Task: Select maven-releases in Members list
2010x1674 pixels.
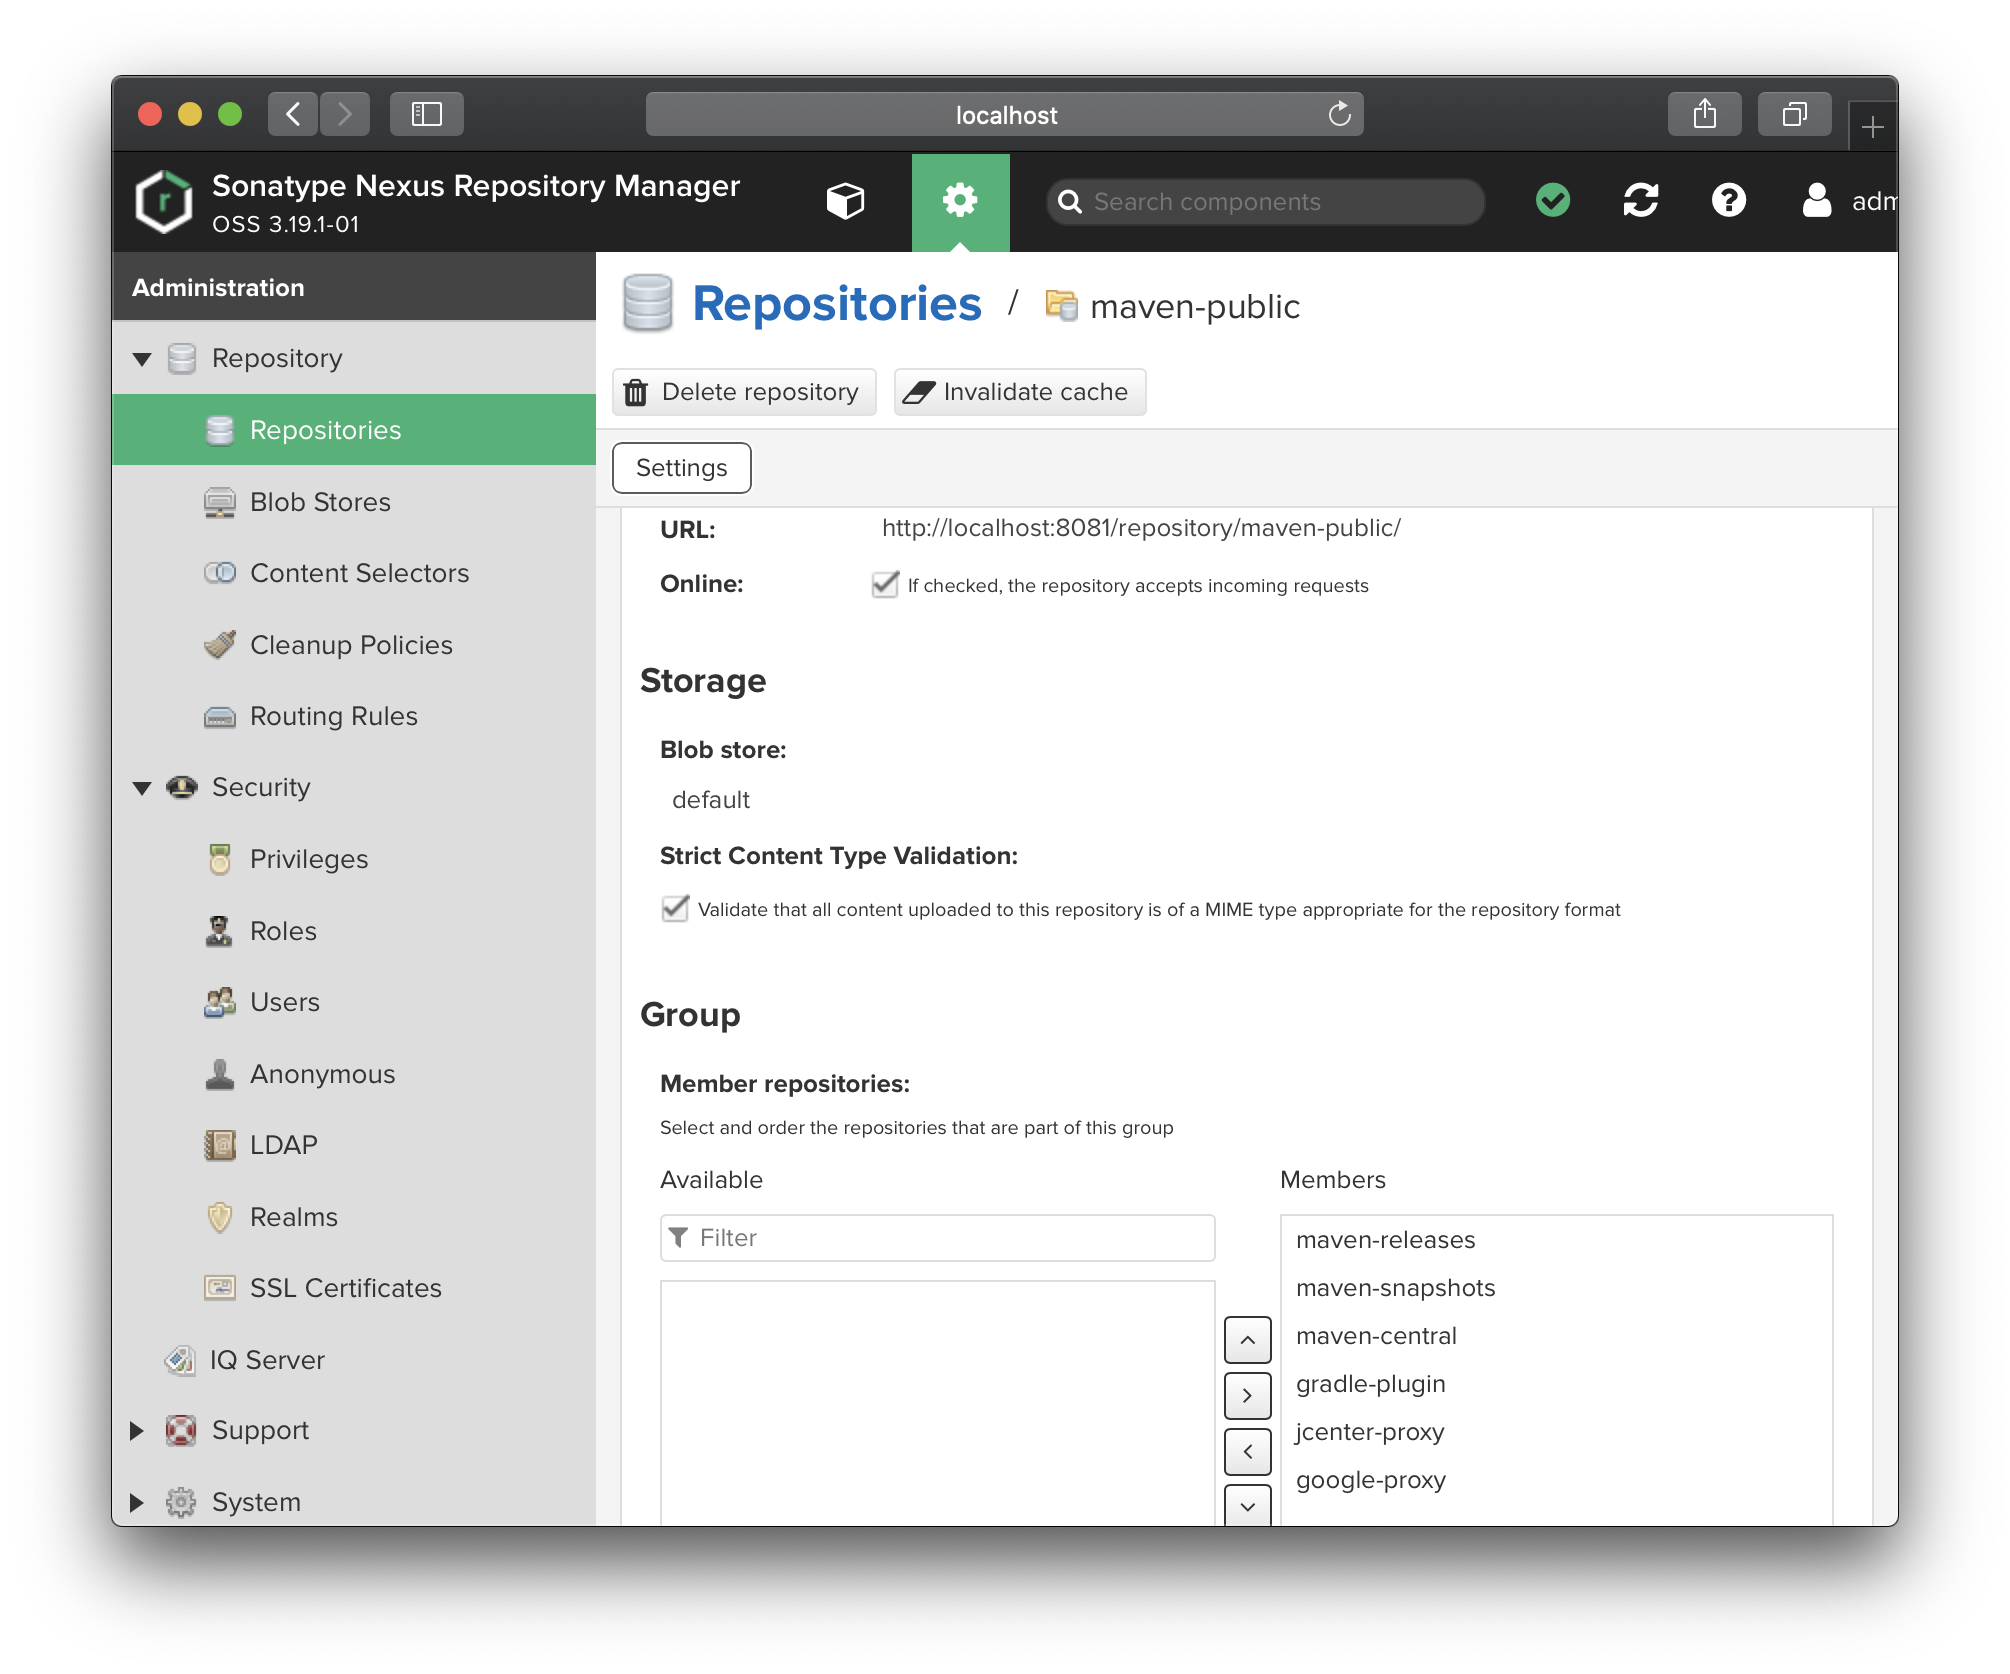Action: (x=1556, y=1240)
